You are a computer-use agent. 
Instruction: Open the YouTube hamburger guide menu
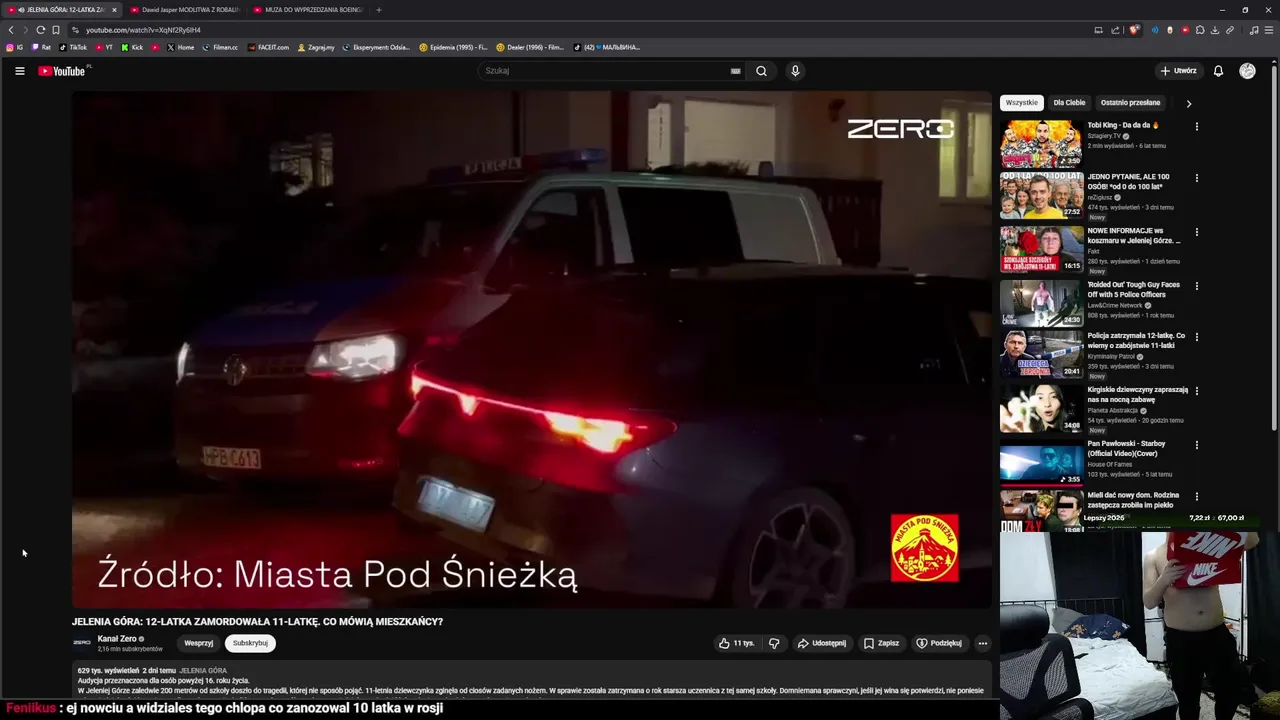point(19,71)
